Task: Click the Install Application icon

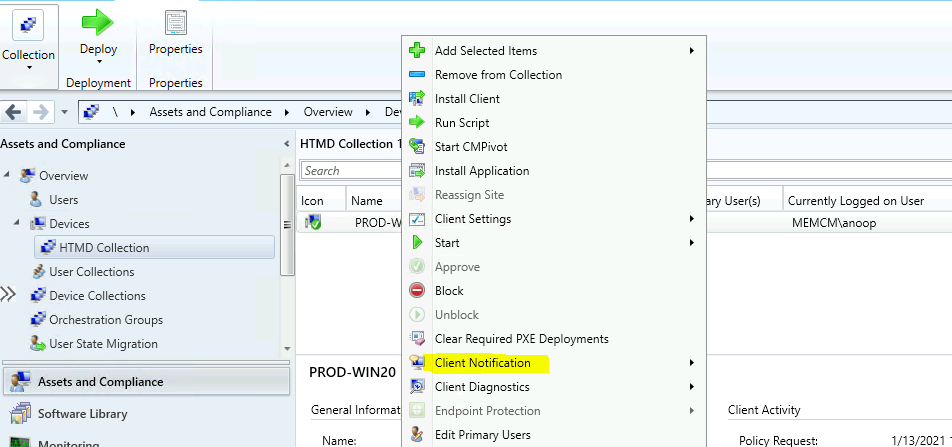Action: click(x=417, y=171)
